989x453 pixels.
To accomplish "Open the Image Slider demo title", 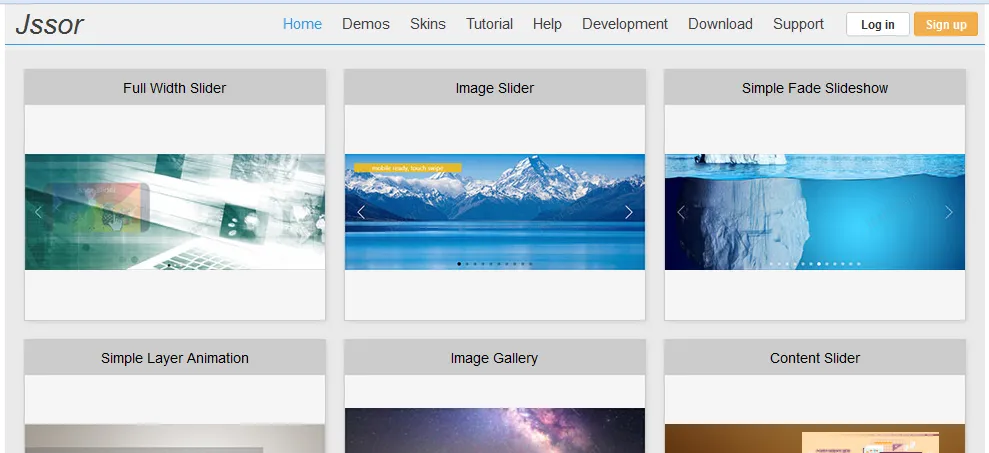I will (494, 88).
